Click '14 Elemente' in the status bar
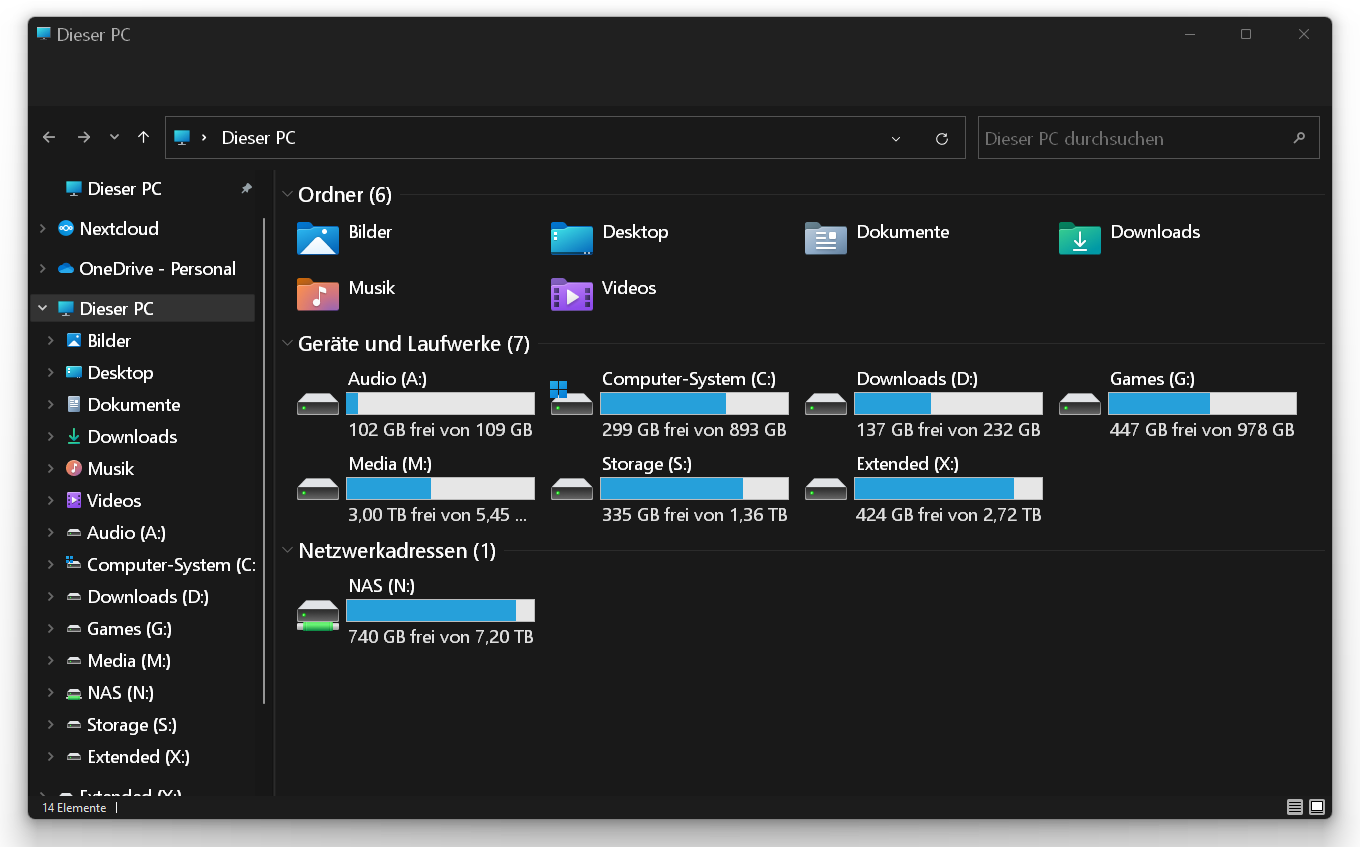 (74, 808)
